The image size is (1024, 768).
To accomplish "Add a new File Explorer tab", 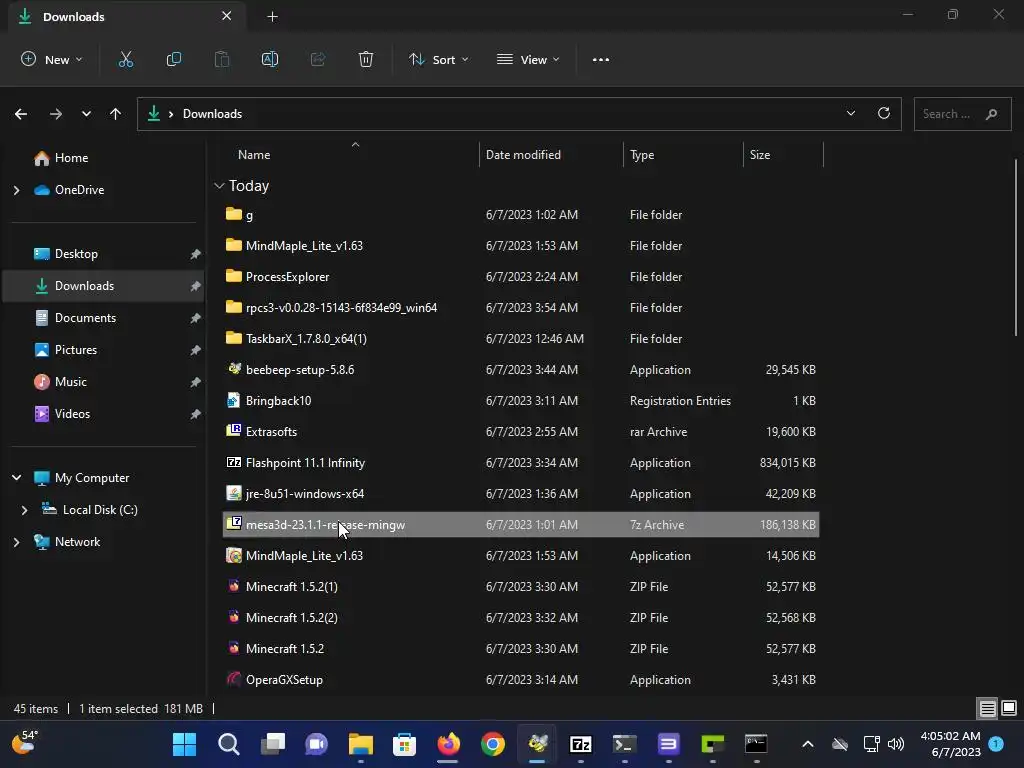I will point(272,17).
